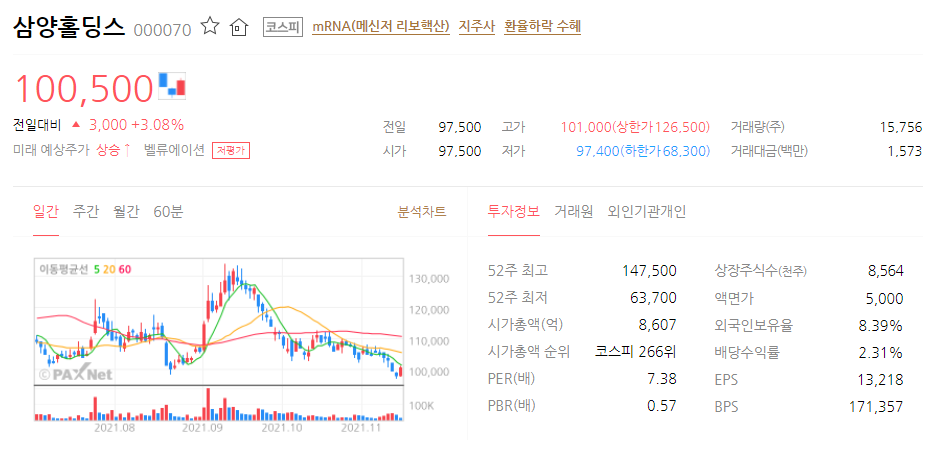Click the 이동평균선 legend label in chart
This screenshot has height=452, width=936.
pos(63,269)
